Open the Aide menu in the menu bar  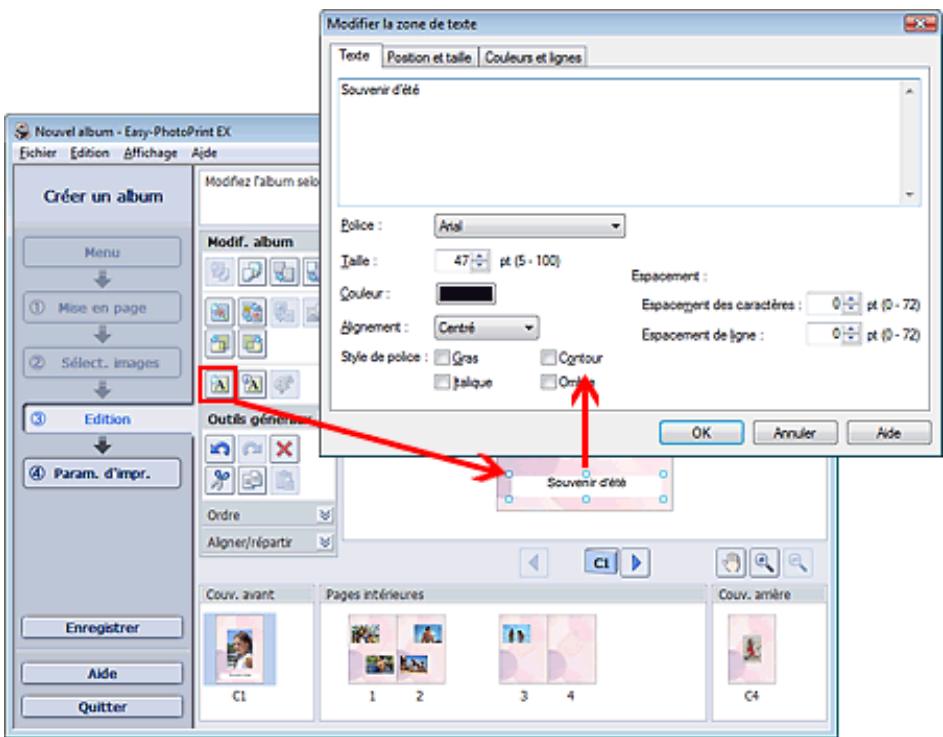click(x=204, y=153)
